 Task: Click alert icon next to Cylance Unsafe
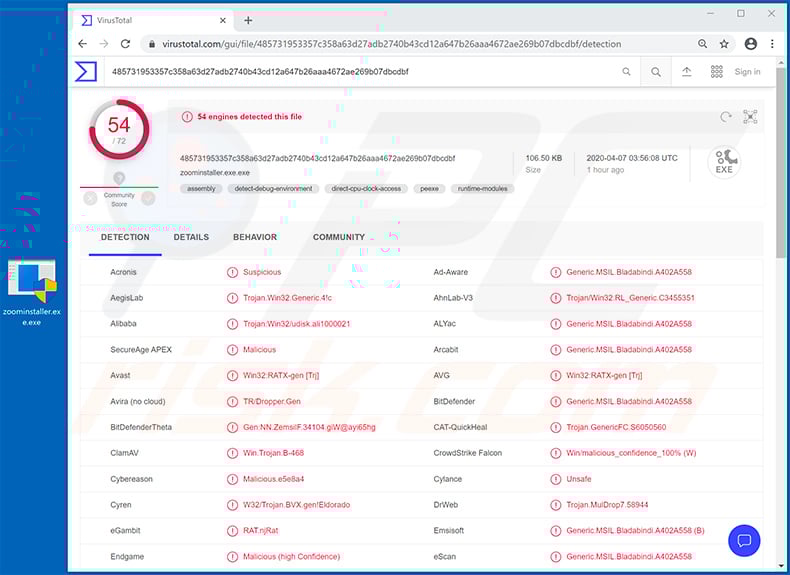coord(556,479)
